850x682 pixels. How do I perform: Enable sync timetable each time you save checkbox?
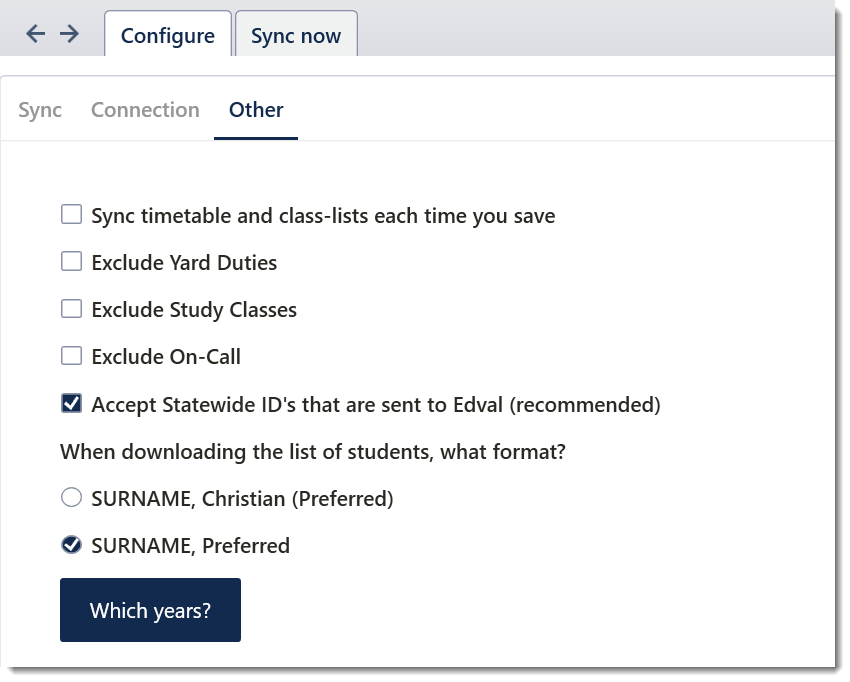71,215
